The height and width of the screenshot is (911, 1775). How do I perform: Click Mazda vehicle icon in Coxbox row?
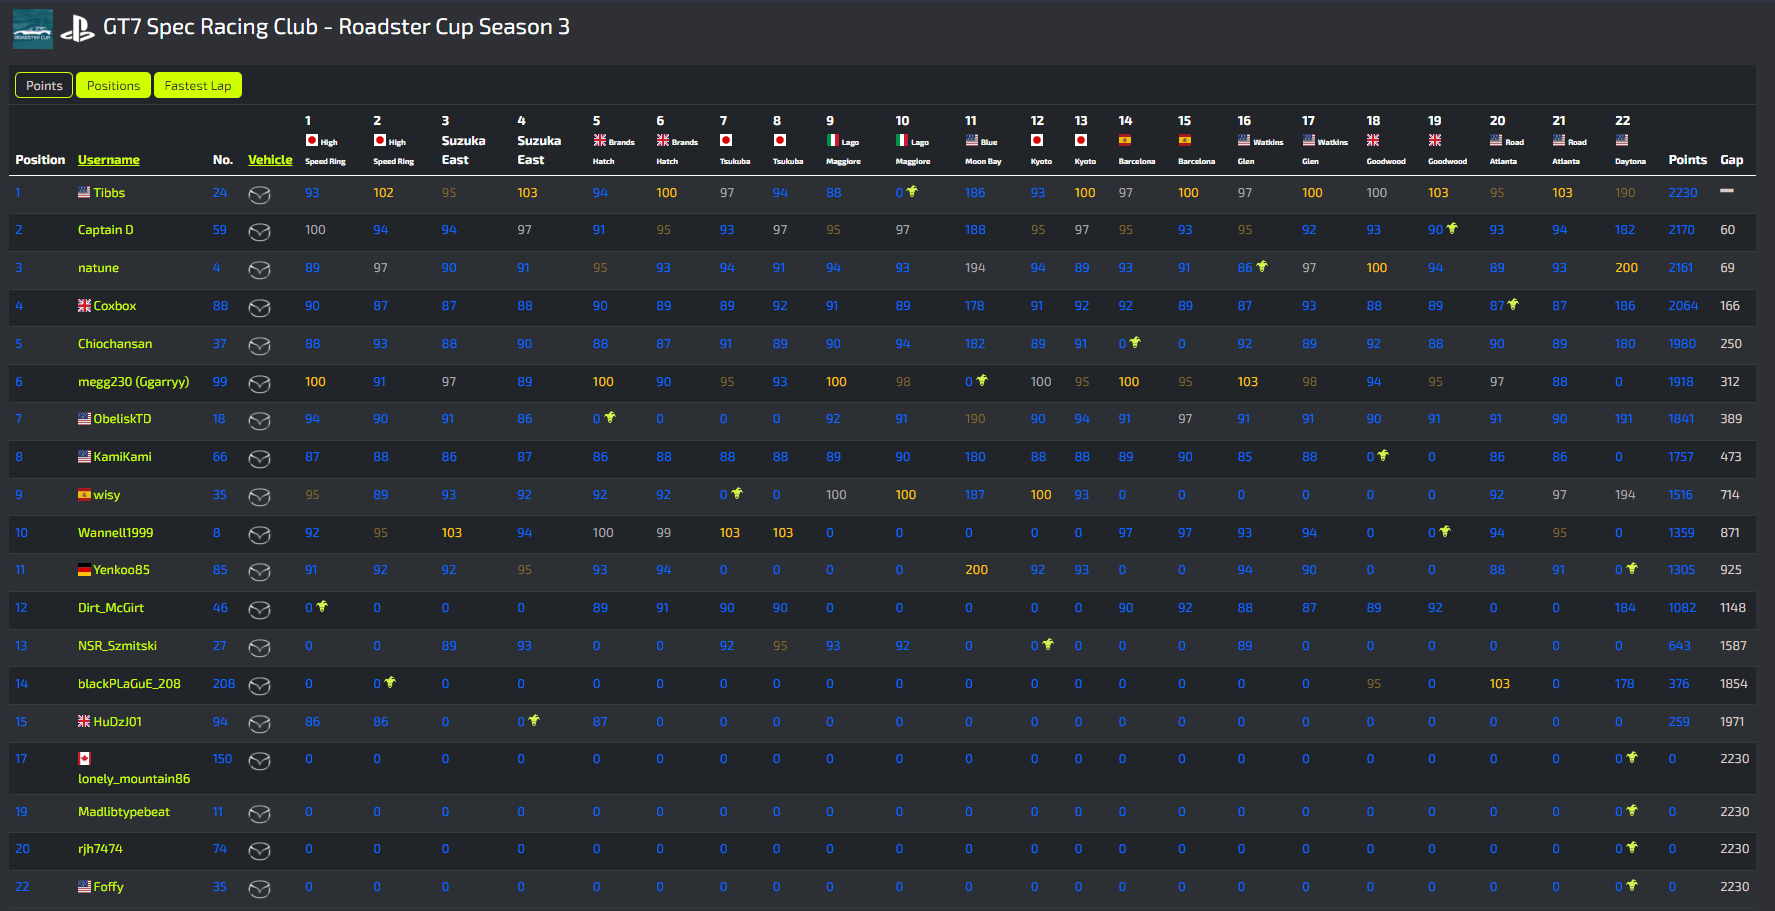point(260,308)
